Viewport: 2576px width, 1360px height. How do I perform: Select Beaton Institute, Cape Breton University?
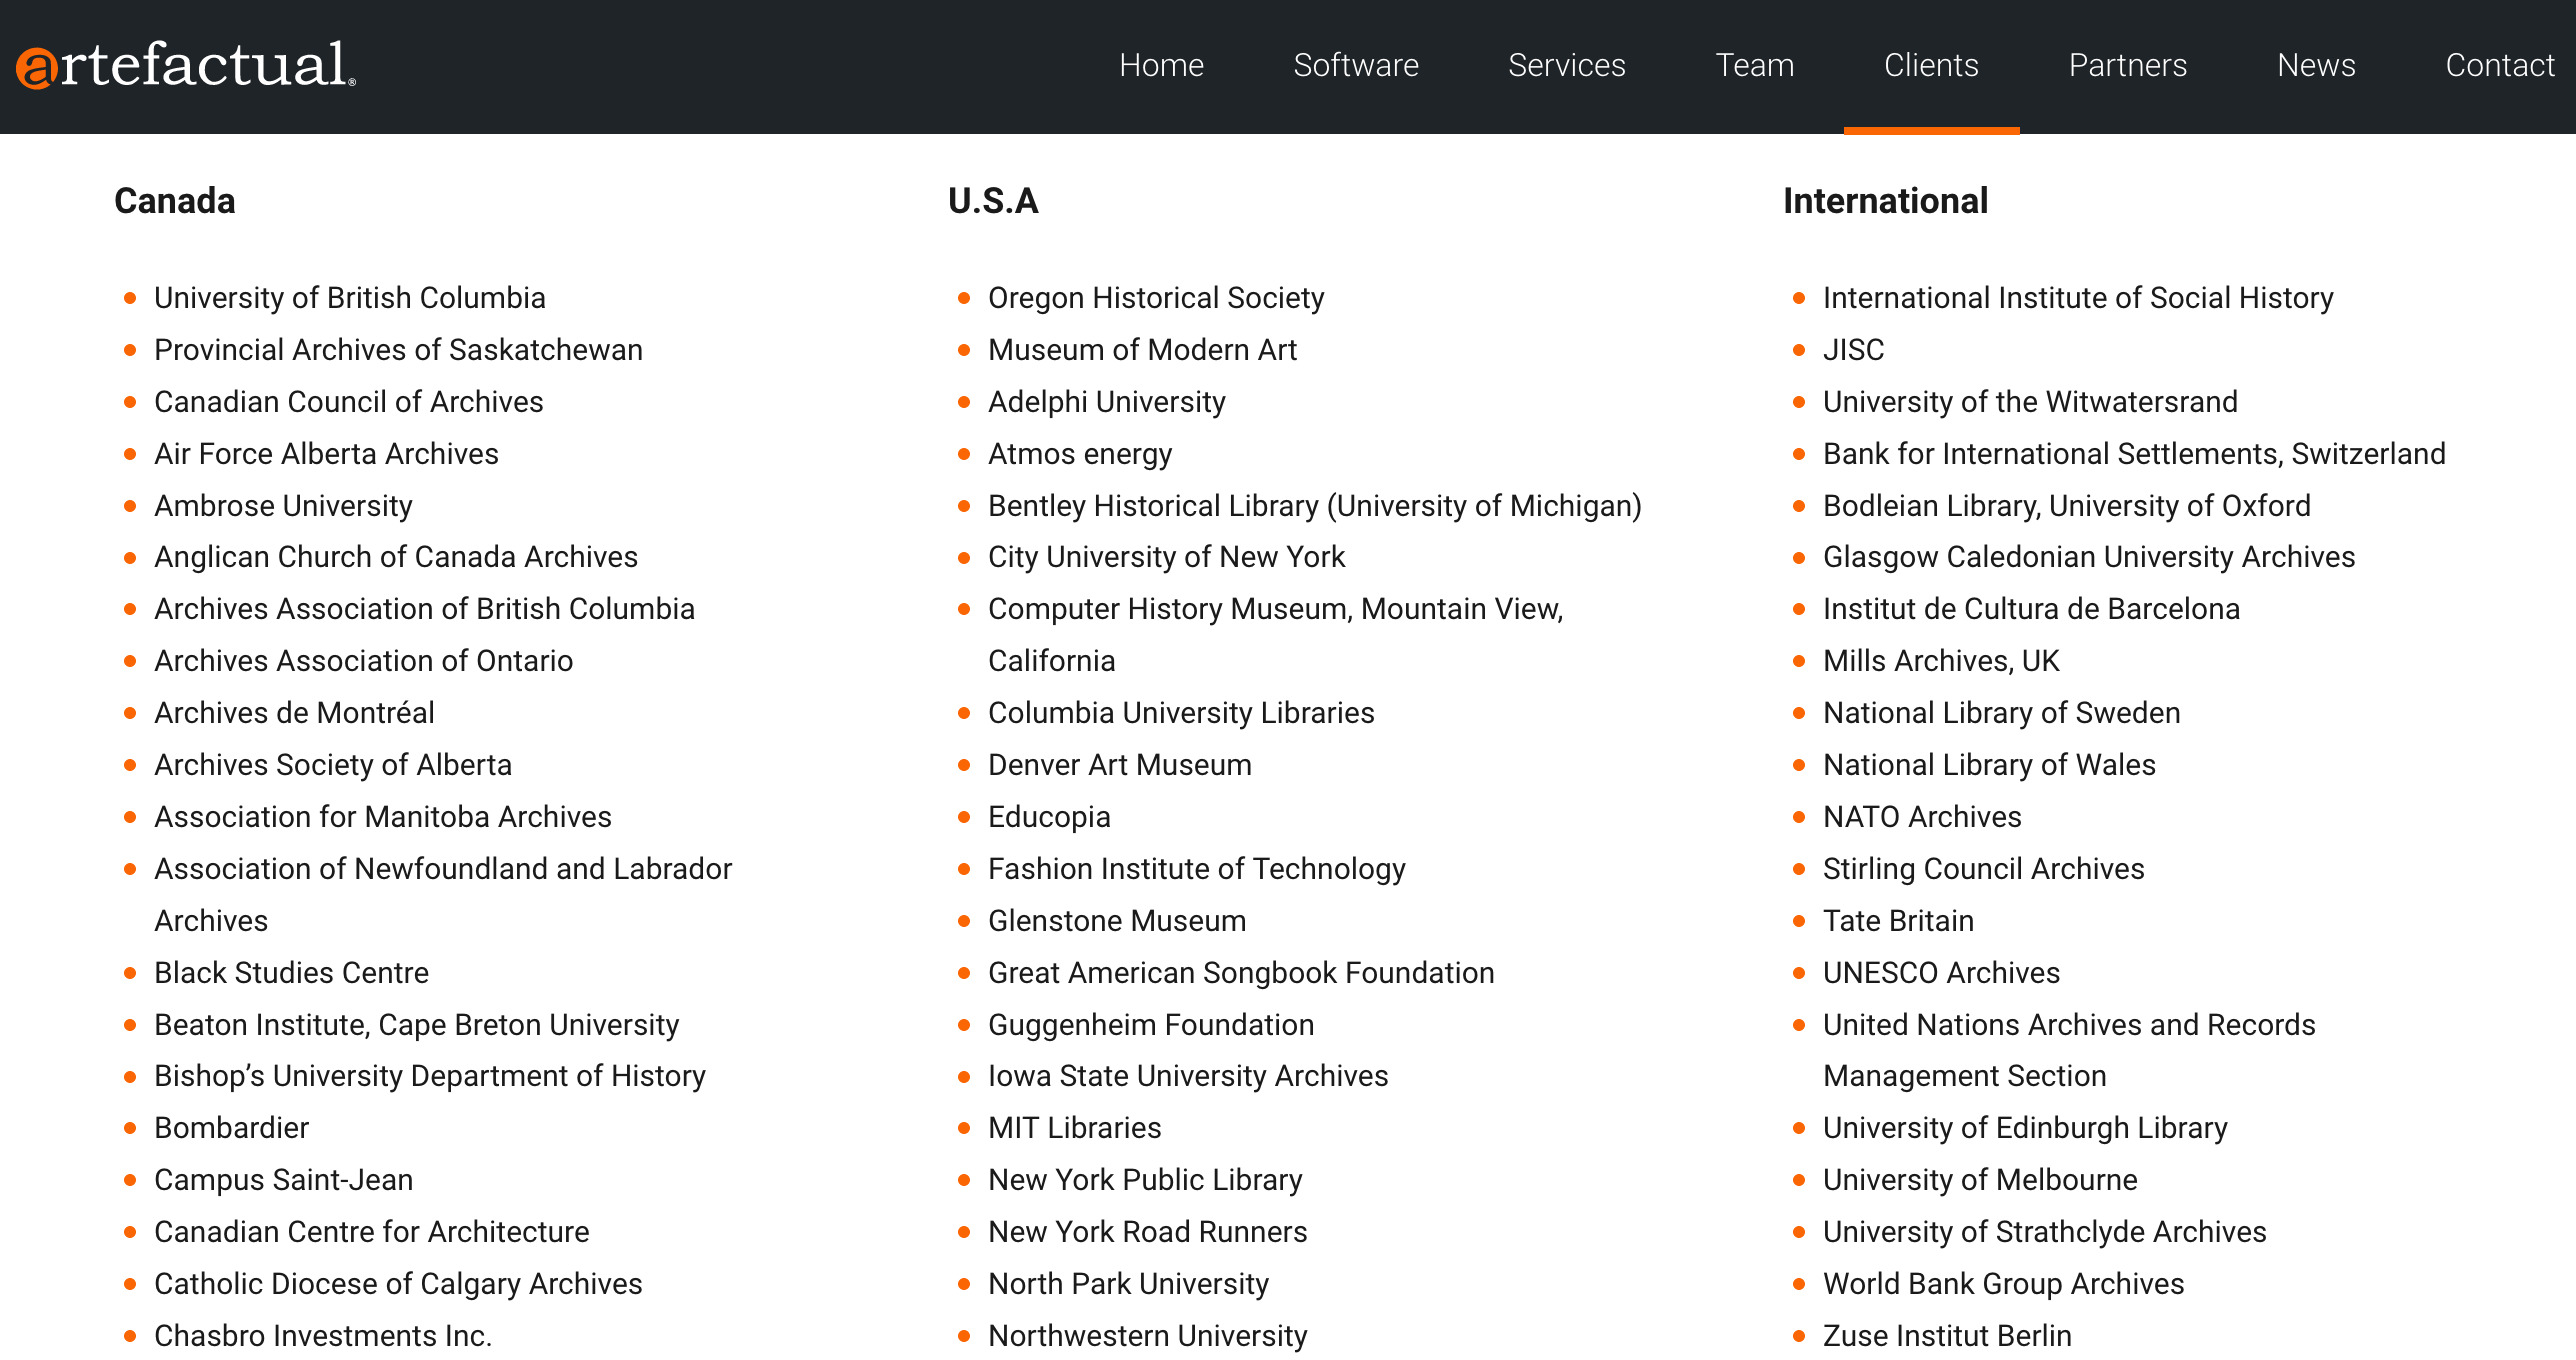coord(417,1025)
